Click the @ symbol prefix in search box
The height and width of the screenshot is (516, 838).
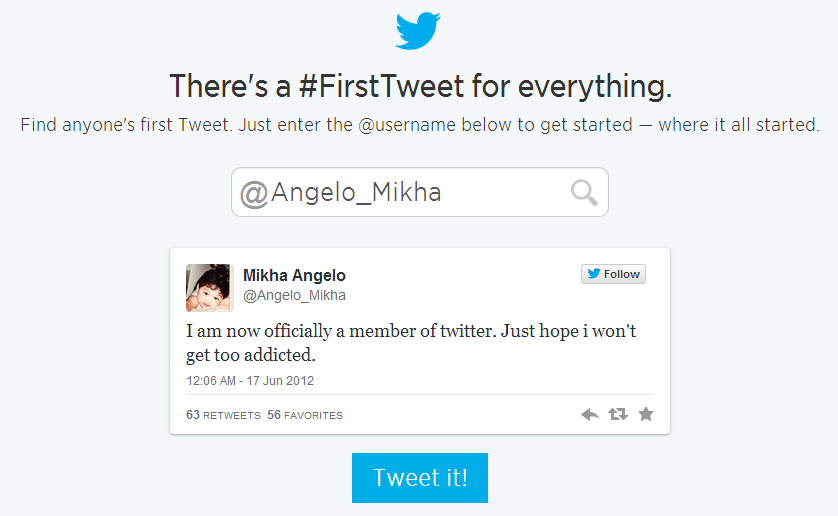[x=254, y=193]
